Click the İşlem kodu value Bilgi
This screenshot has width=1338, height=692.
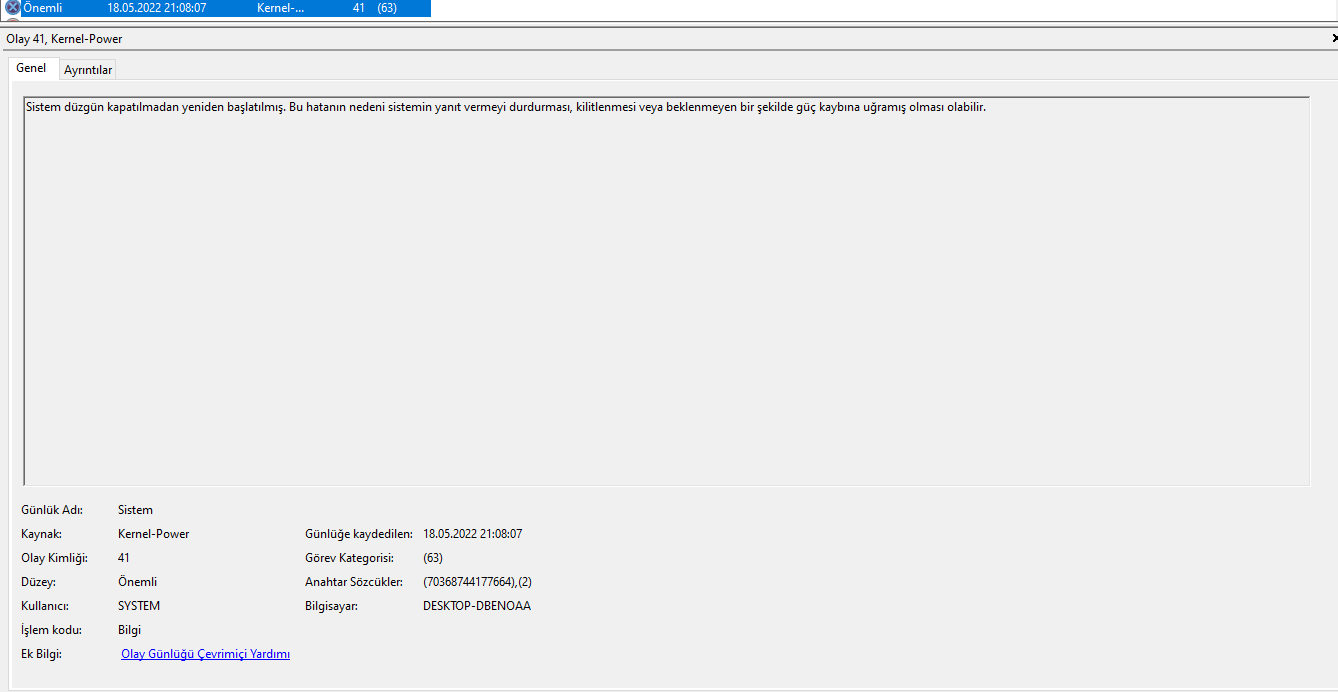[x=129, y=630]
